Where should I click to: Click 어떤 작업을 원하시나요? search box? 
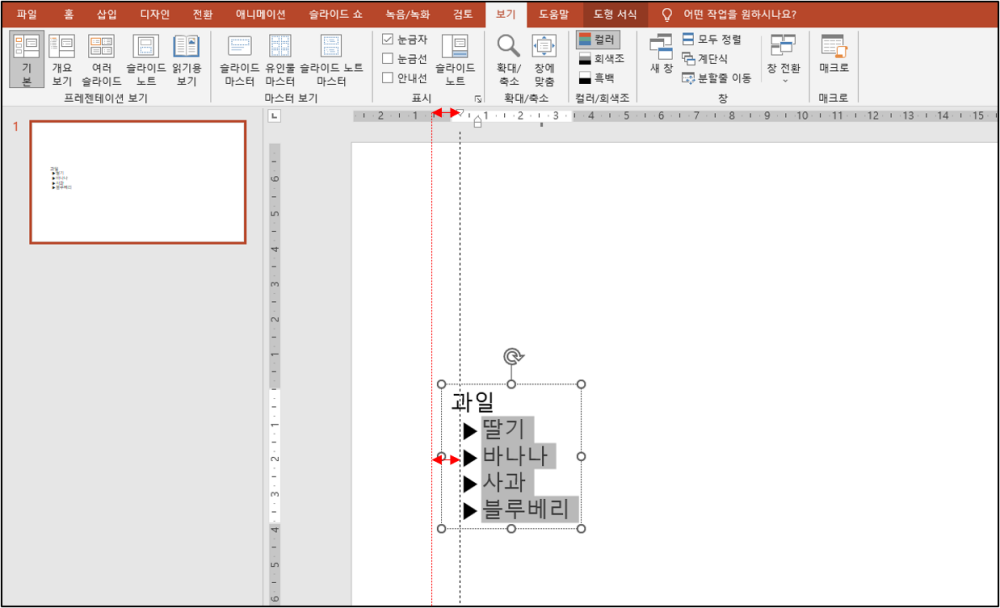pos(739,14)
